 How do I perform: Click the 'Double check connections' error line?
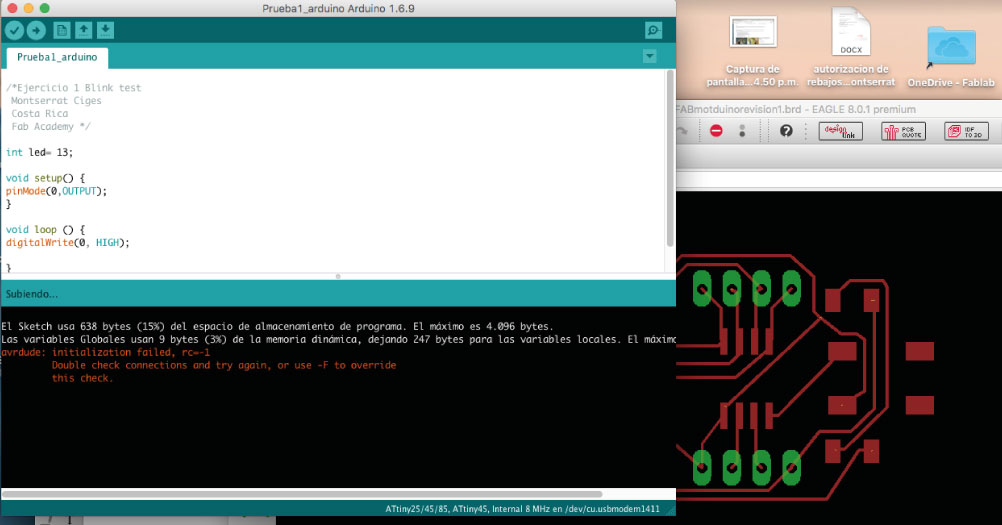click(224, 365)
